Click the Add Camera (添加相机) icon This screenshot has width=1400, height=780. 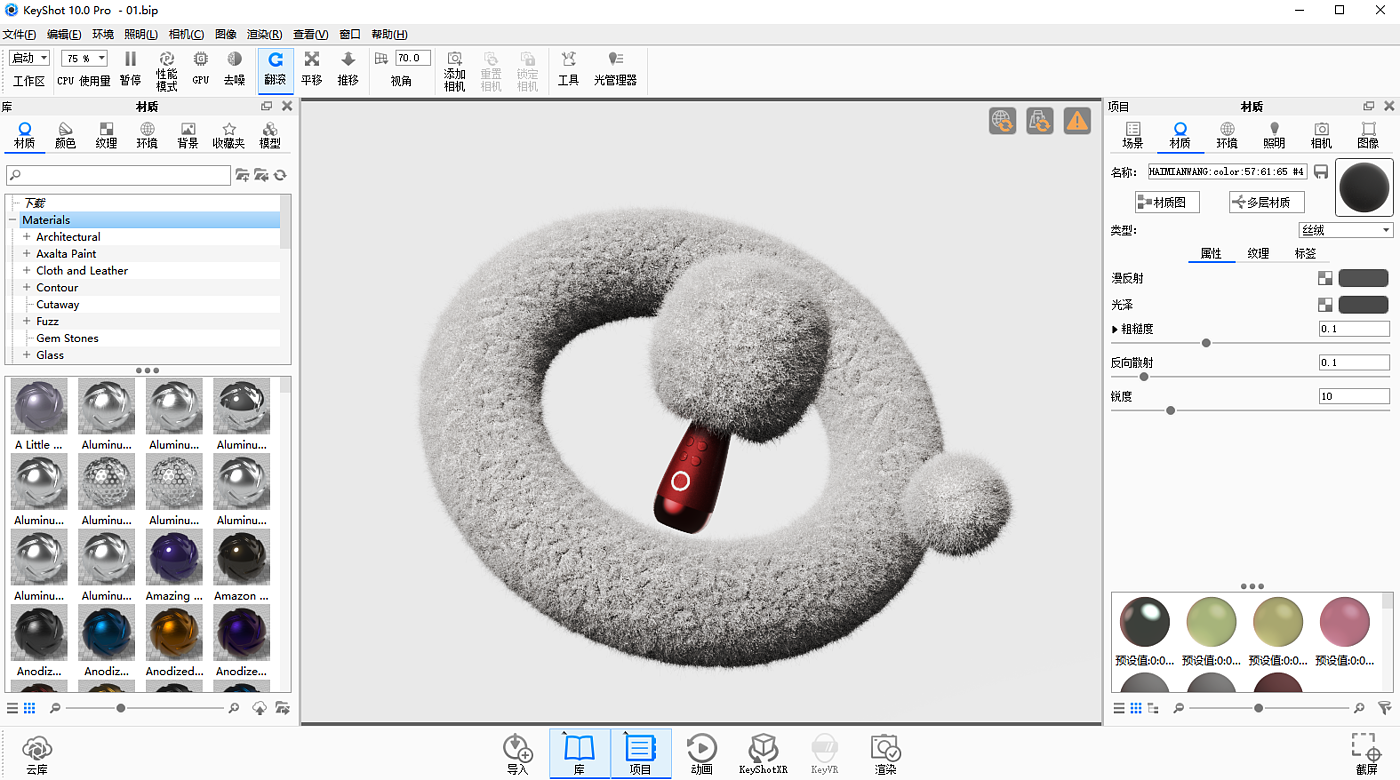455,70
